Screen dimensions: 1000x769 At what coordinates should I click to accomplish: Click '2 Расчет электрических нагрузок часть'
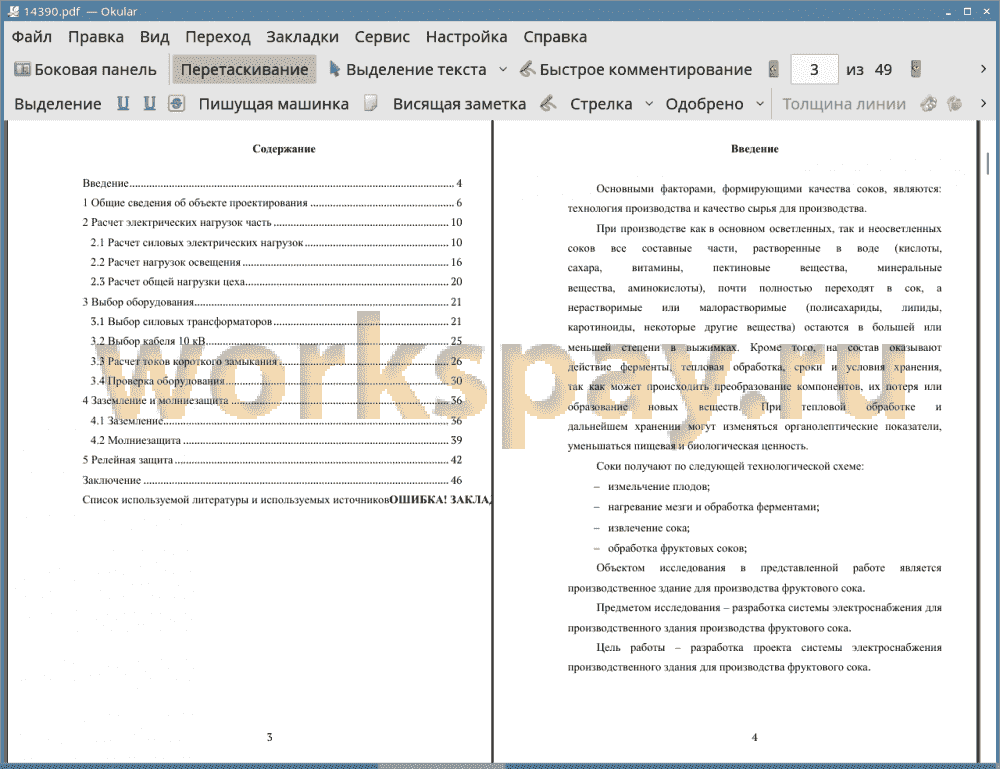pos(272,223)
